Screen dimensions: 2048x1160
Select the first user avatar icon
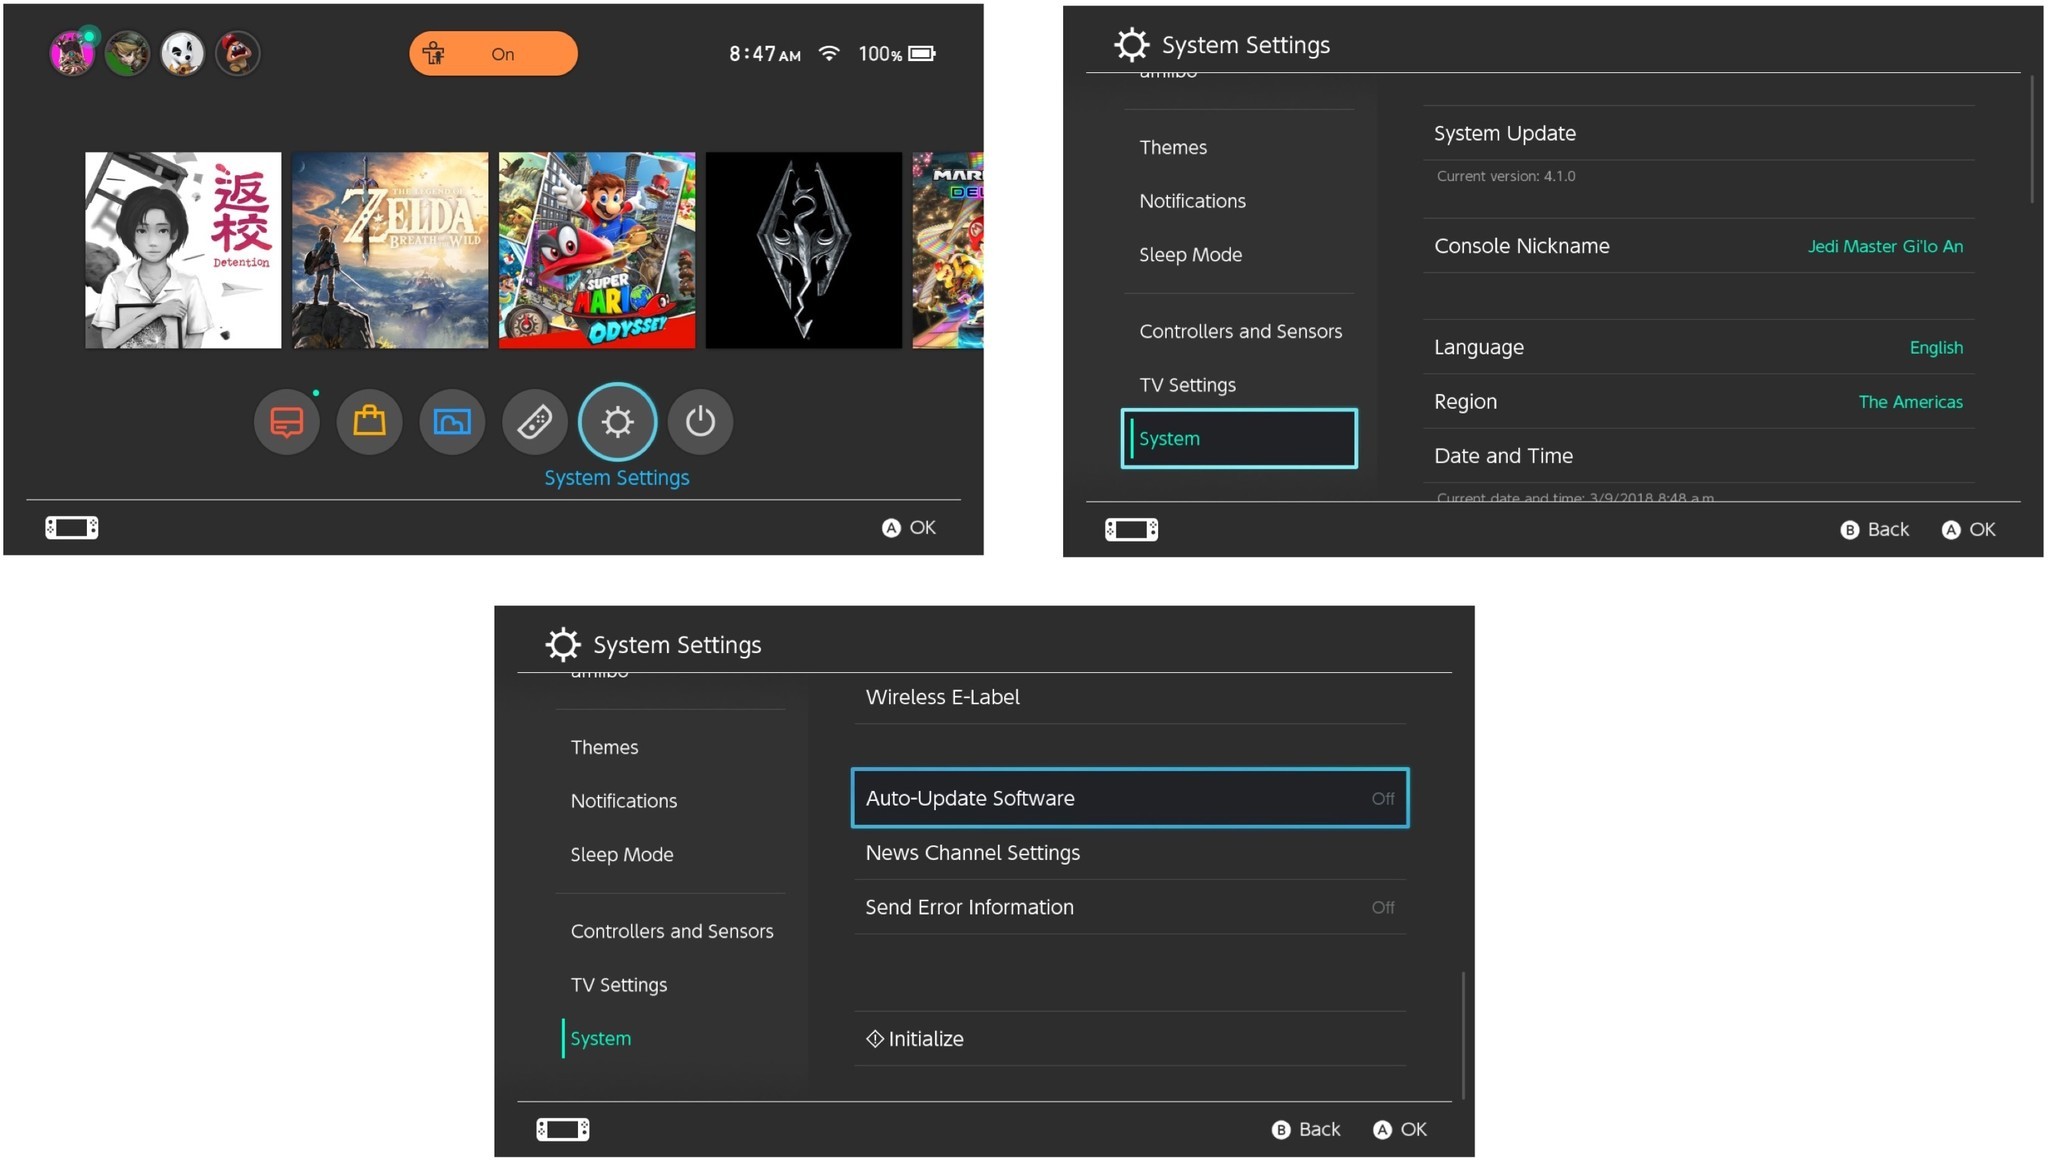tap(72, 53)
